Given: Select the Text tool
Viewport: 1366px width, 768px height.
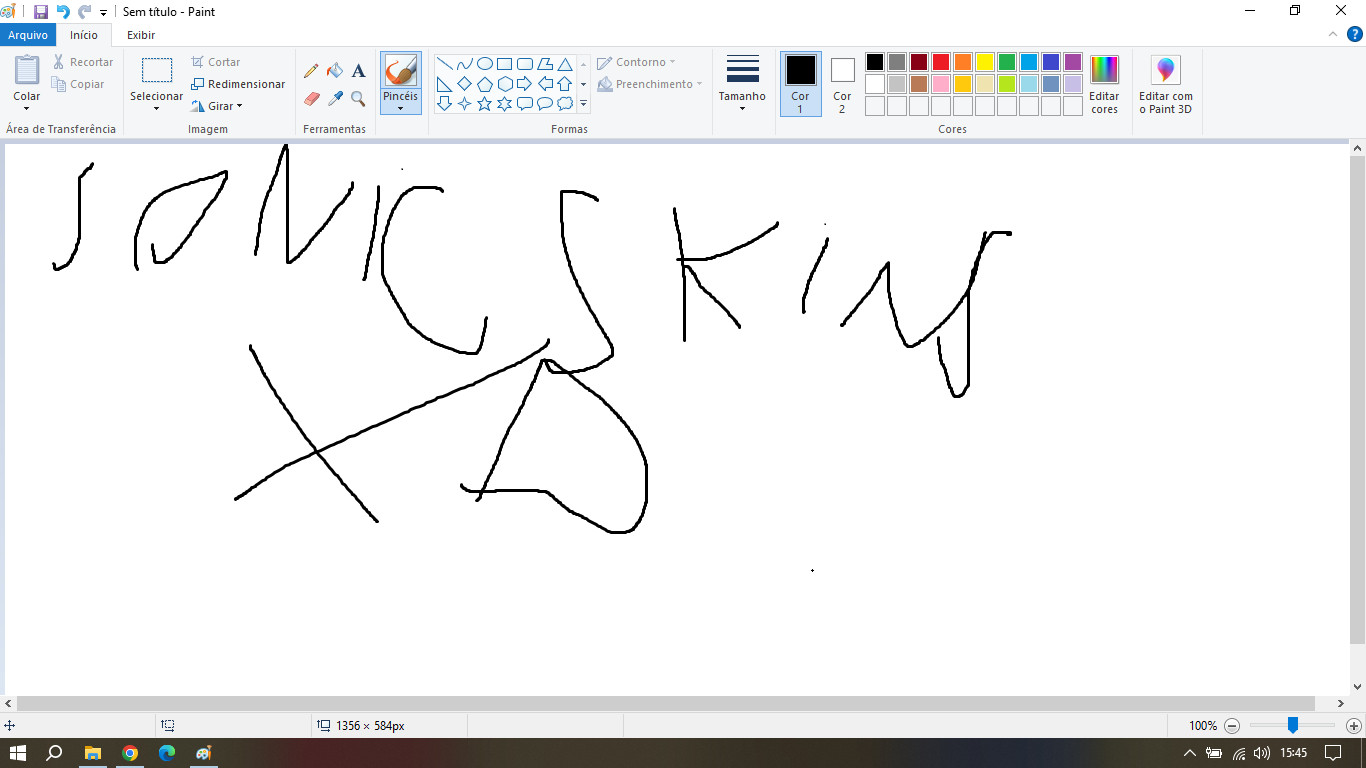Looking at the screenshot, I should 359,71.
